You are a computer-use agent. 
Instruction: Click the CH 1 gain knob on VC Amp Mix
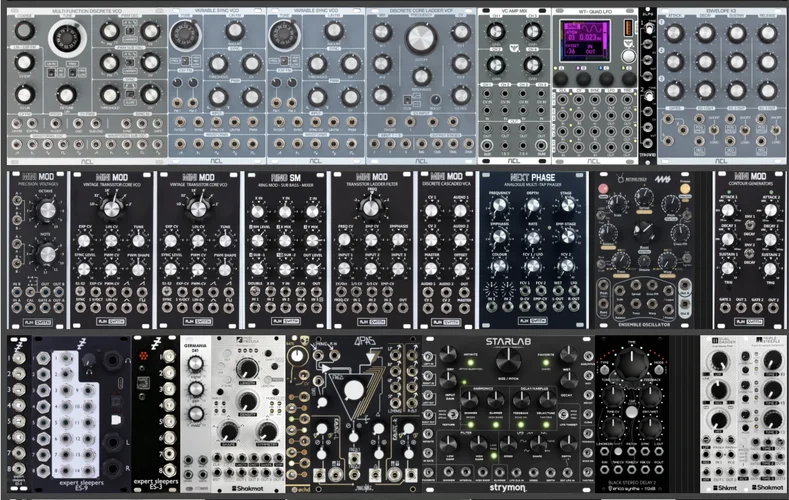496,32
